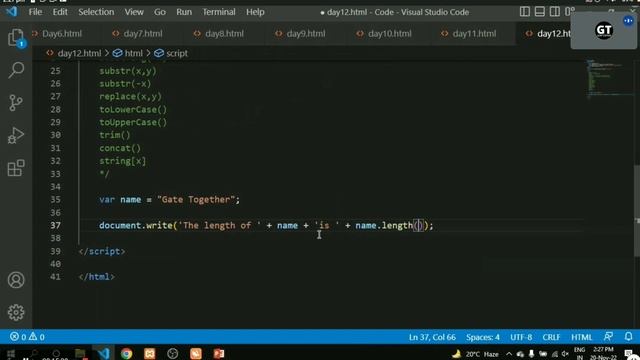This screenshot has width=640, height=360.
Task: Click on document.write on line 37
Action: coord(136,225)
